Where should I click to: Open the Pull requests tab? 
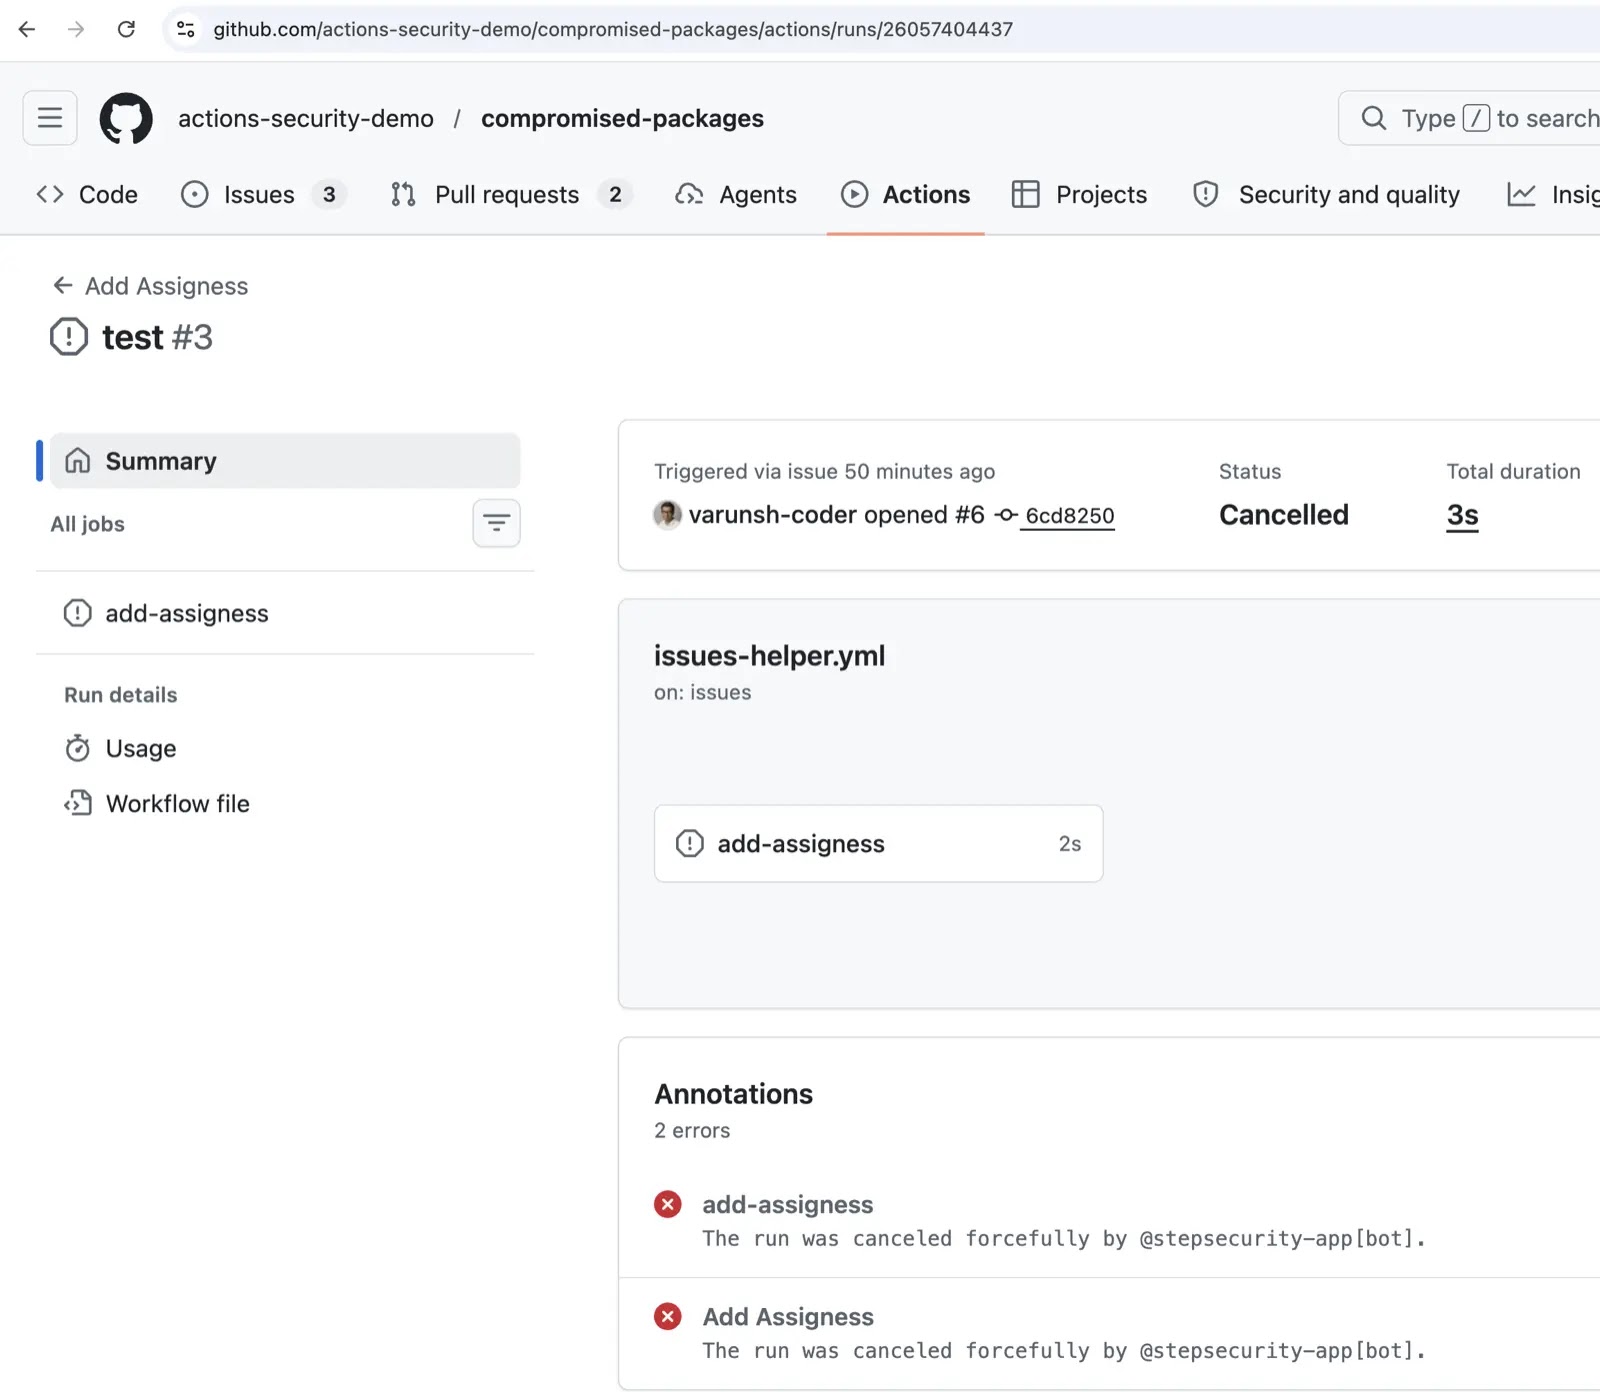(x=511, y=194)
